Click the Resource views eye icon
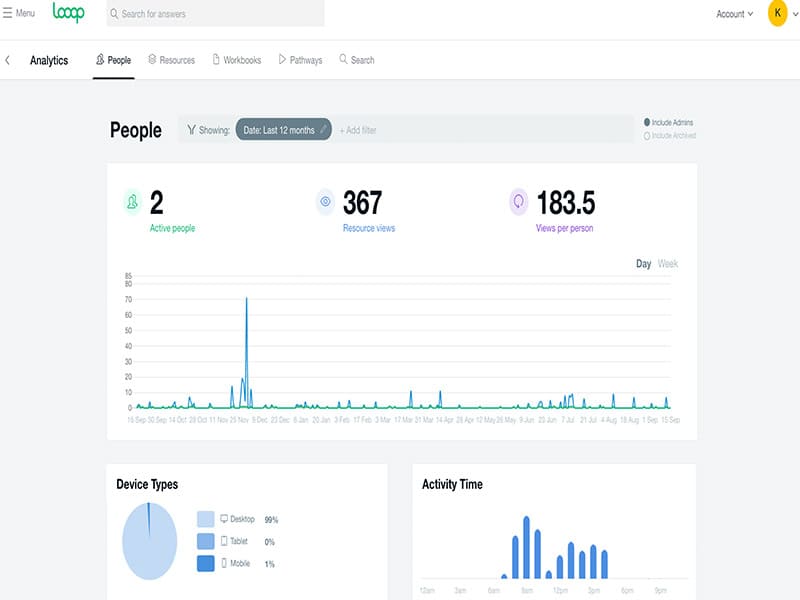 [x=325, y=203]
